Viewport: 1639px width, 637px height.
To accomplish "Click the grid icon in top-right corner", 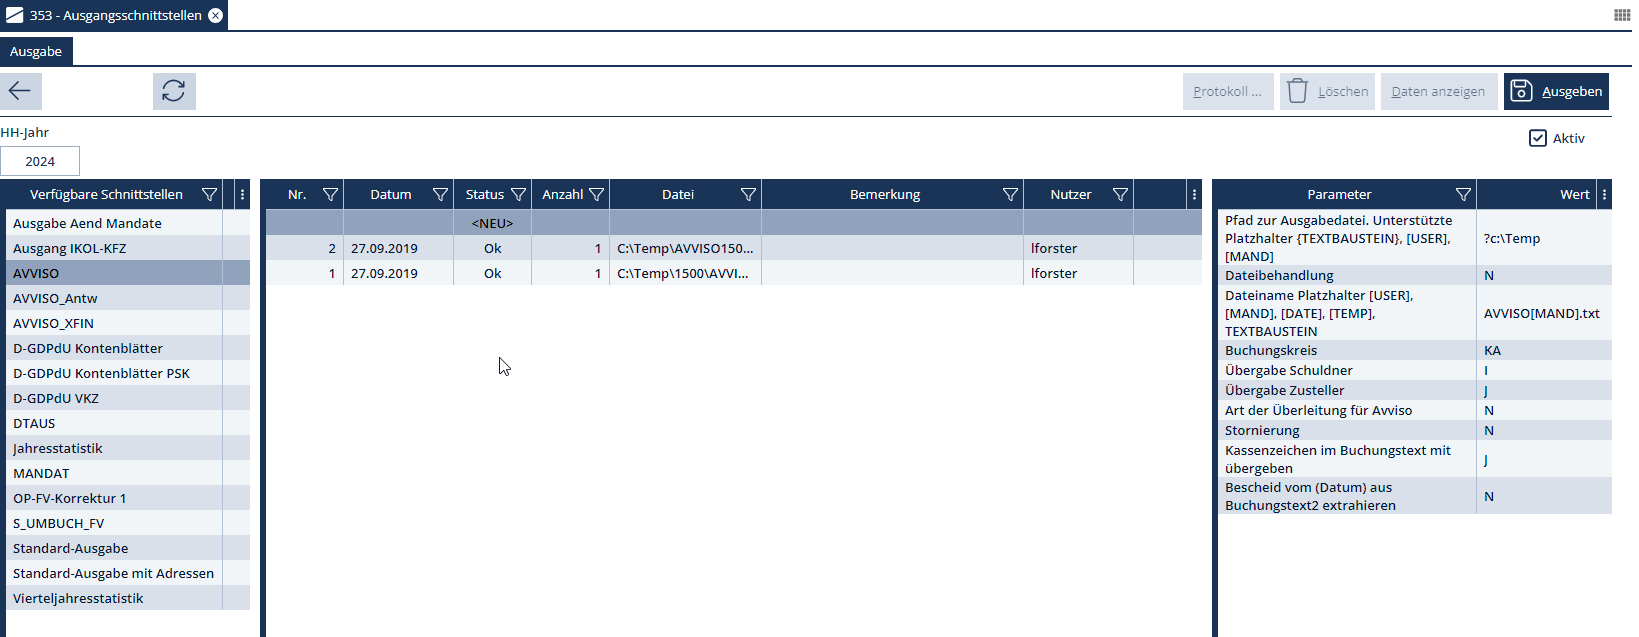I will click(x=1622, y=15).
